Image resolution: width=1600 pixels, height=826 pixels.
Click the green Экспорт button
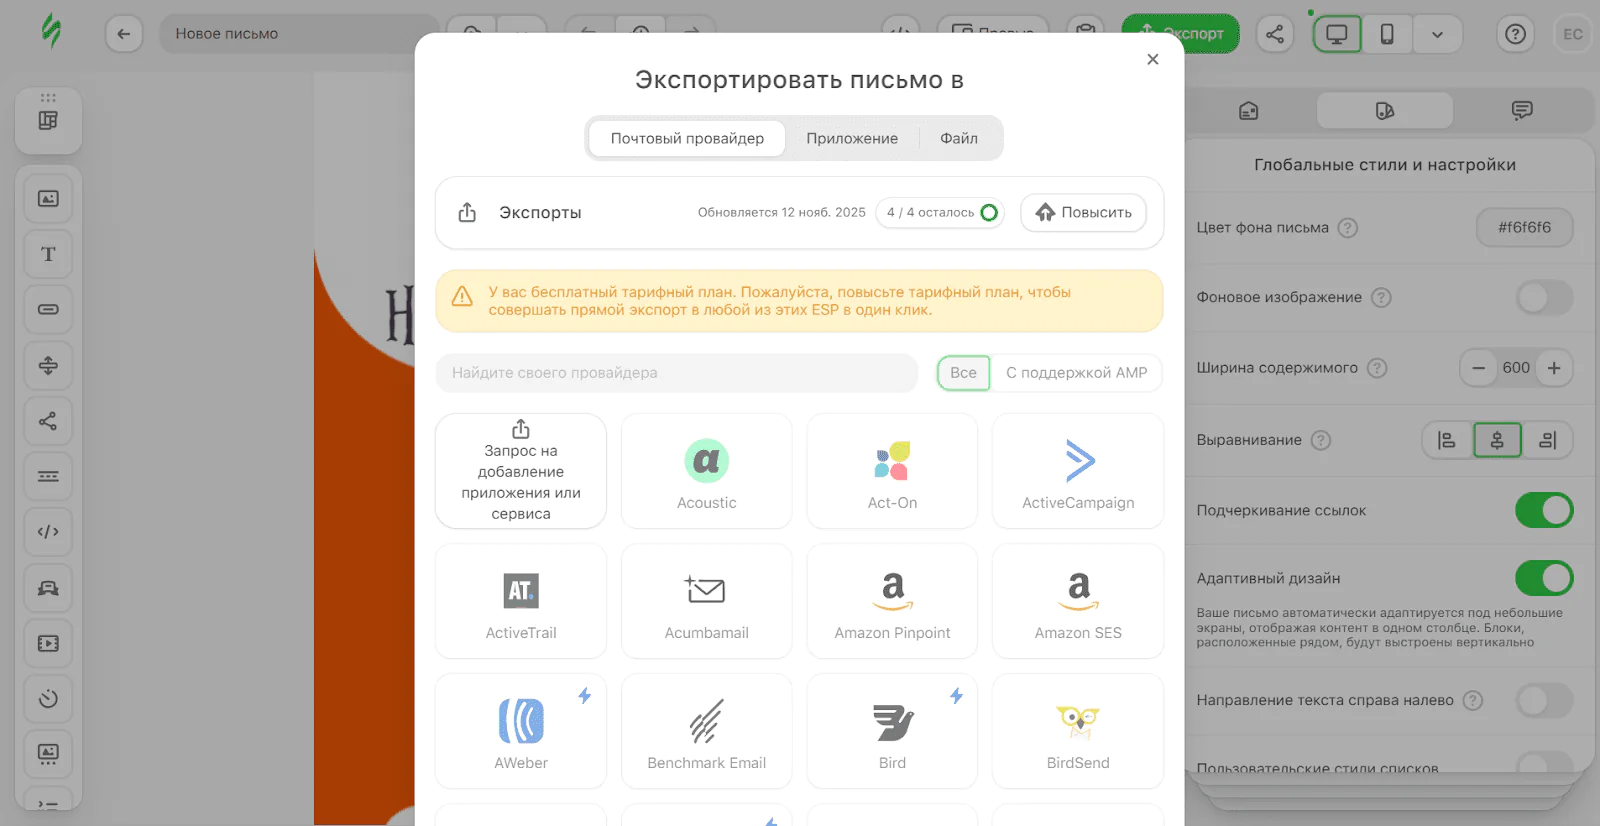point(1181,34)
